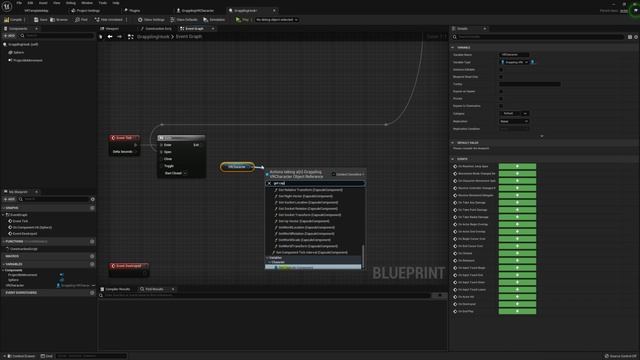
Task: Open Find in the blueprint toolbar
Action: point(81,20)
